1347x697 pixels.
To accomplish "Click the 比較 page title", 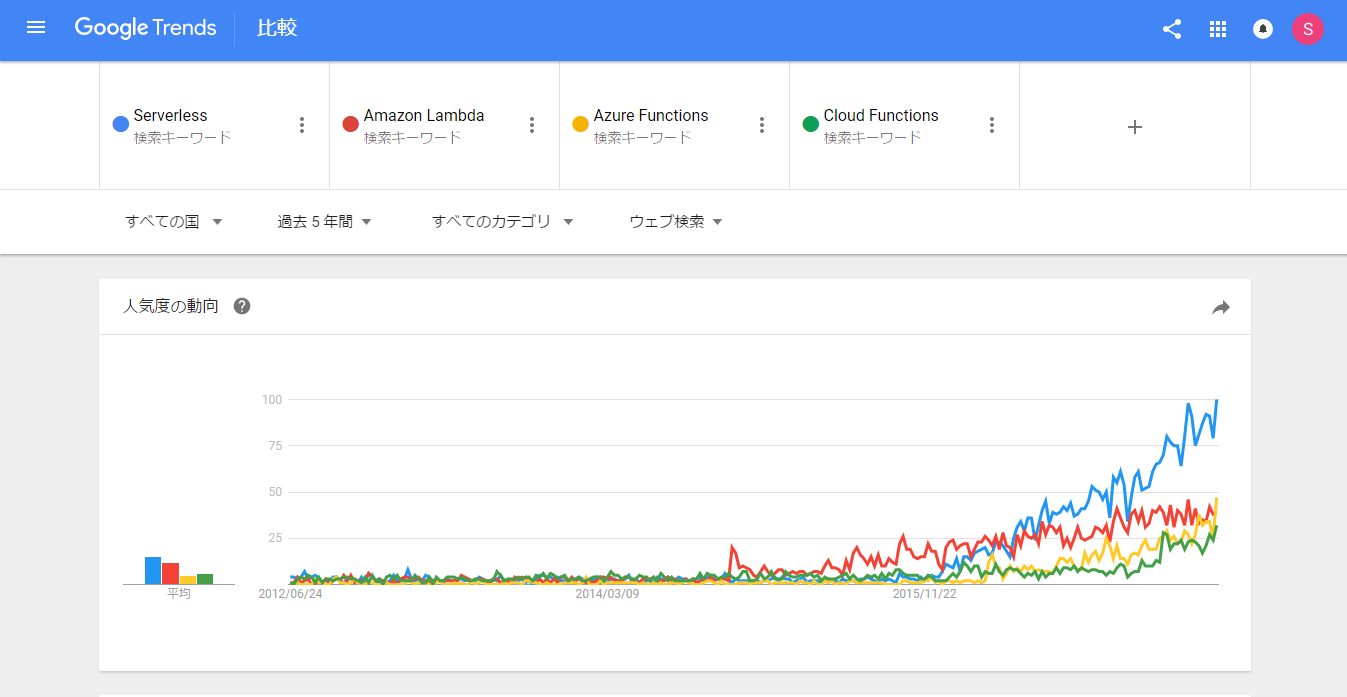I will tap(276, 28).
